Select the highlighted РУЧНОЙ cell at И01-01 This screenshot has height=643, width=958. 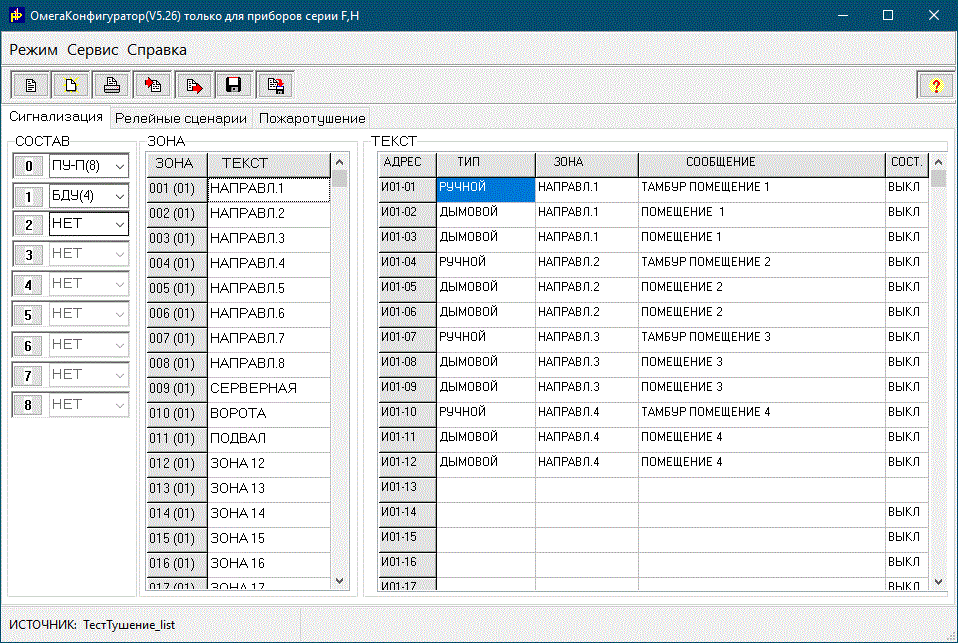486,189
